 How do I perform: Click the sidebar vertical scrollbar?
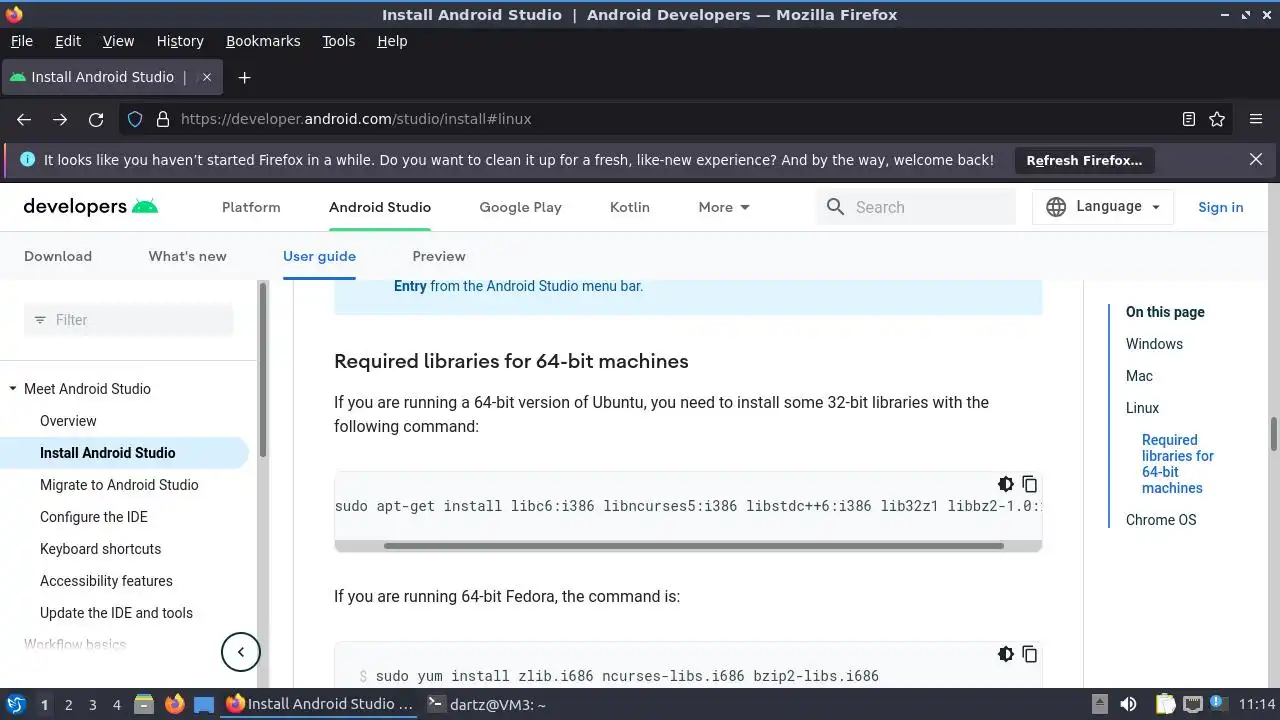(x=263, y=370)
